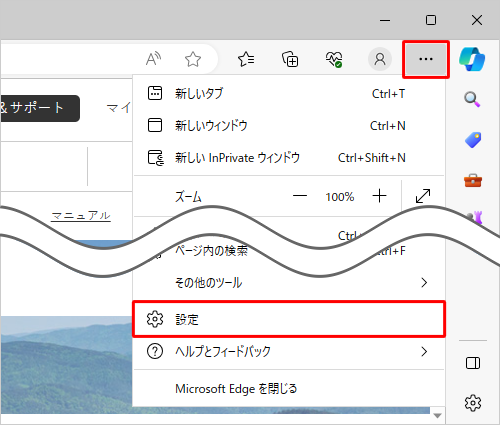Minimize the browser window
This screenshot has height=425, width=500.
(385, 20)
